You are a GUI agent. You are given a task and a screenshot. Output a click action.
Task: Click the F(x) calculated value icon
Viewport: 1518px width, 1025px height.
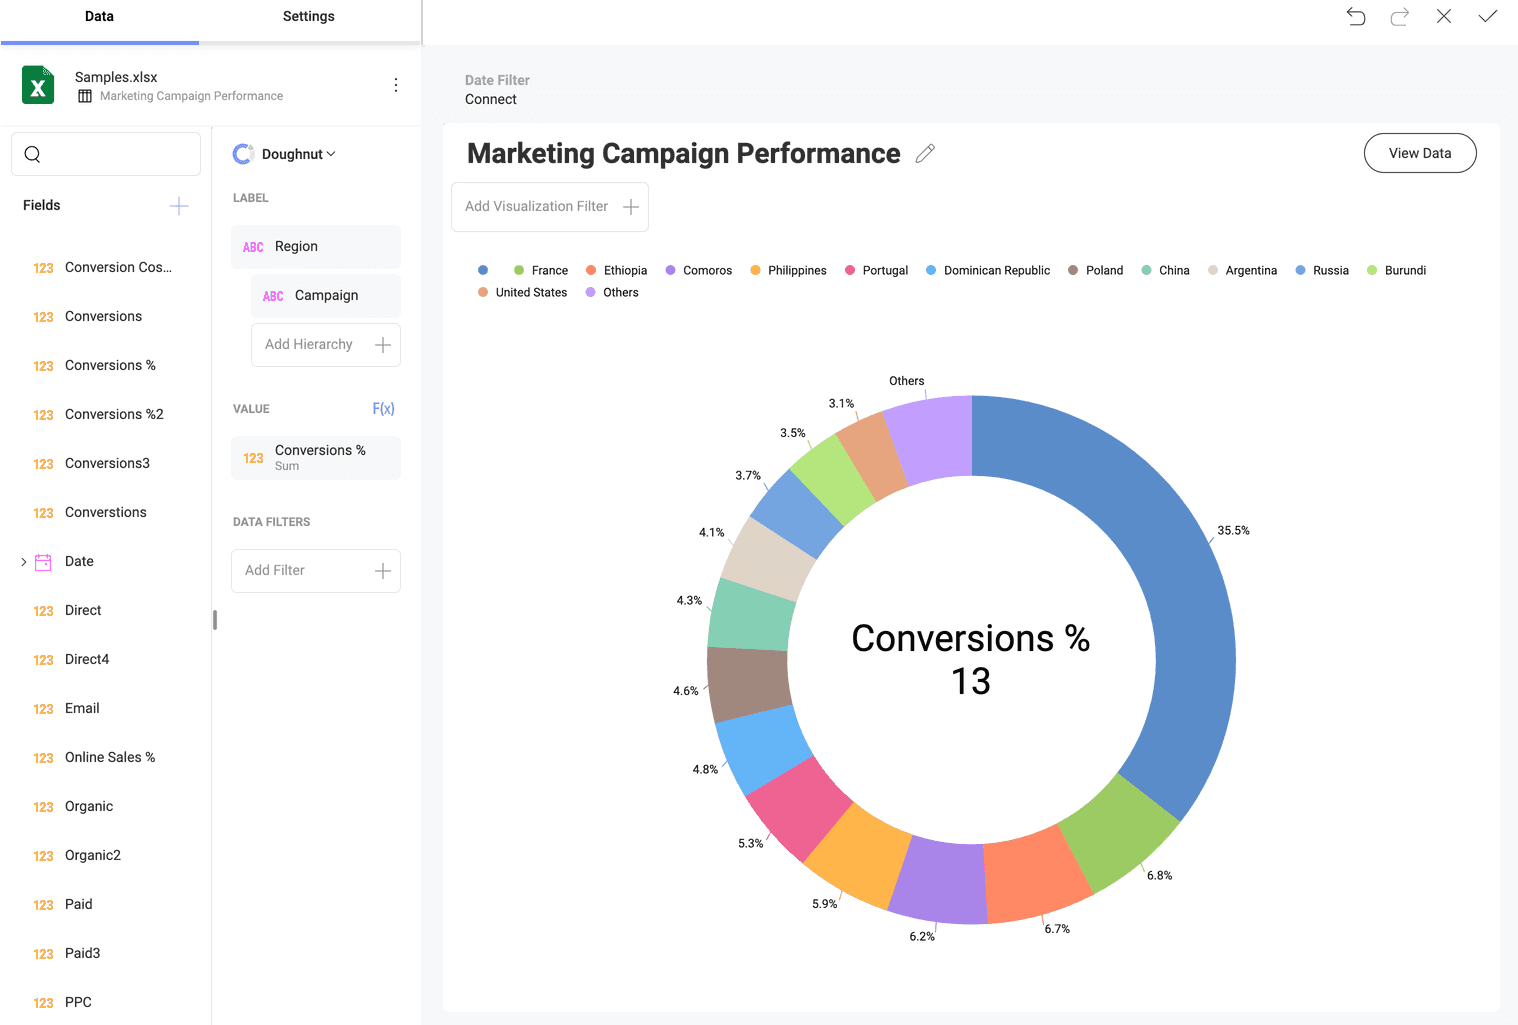click(x=383, y=409)
